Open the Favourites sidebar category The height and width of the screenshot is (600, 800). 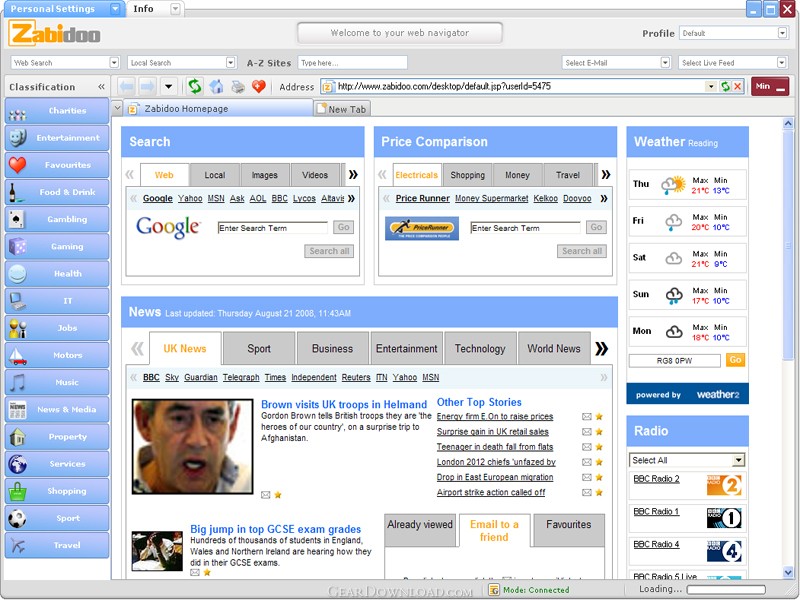57,165
